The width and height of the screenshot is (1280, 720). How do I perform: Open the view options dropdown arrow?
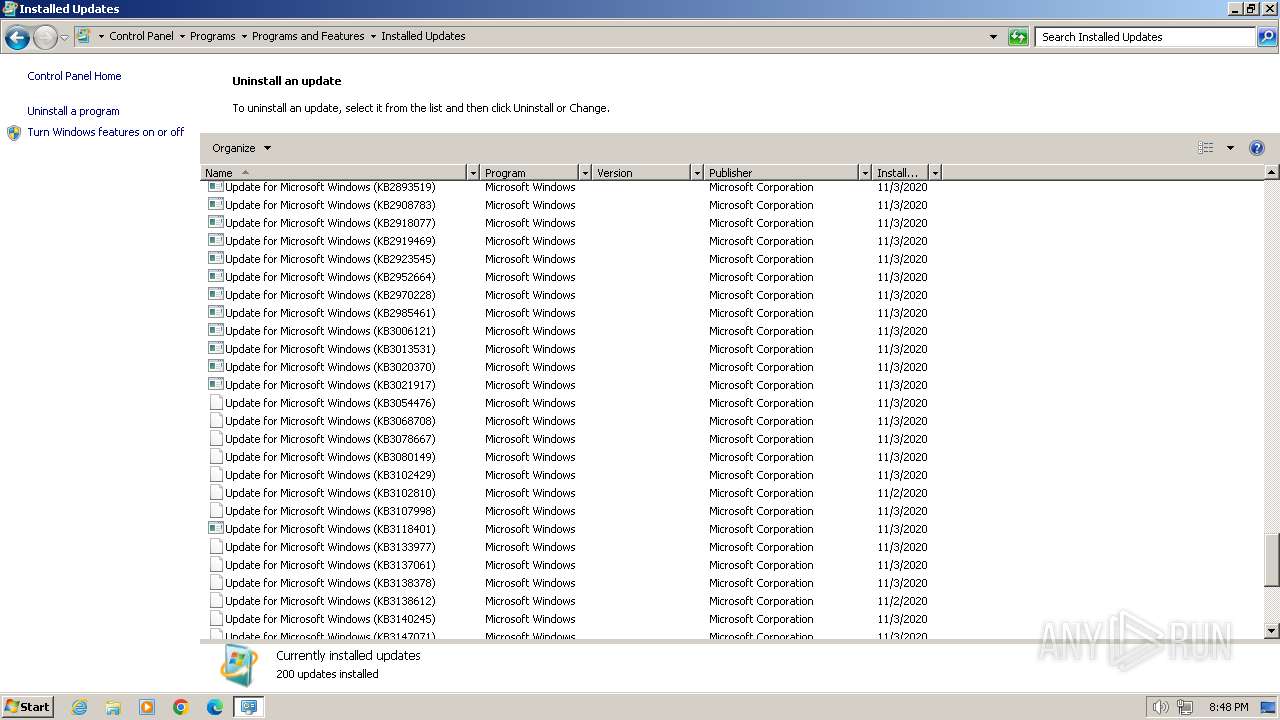pos(1230,148)
